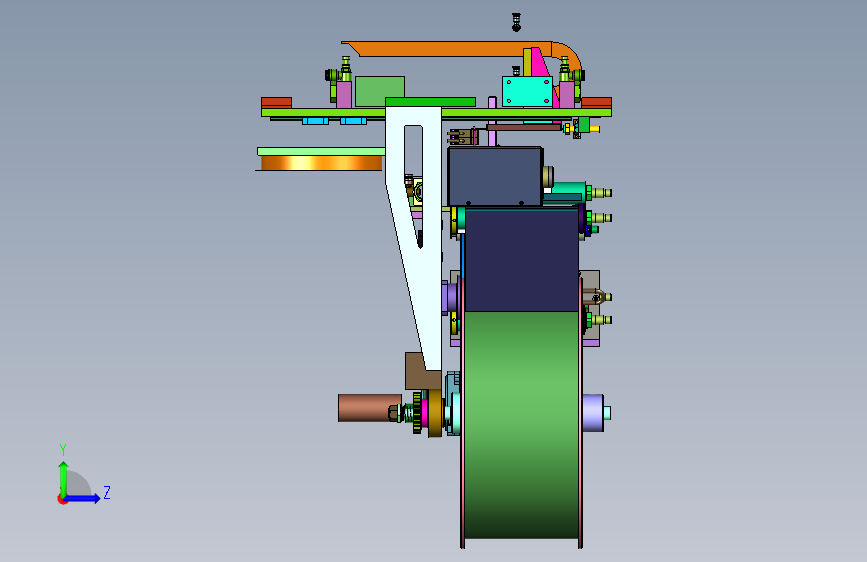Screen dimensions: 867x562
Task: Select the brown shaft cylinder at left
Action: (369, 408)
